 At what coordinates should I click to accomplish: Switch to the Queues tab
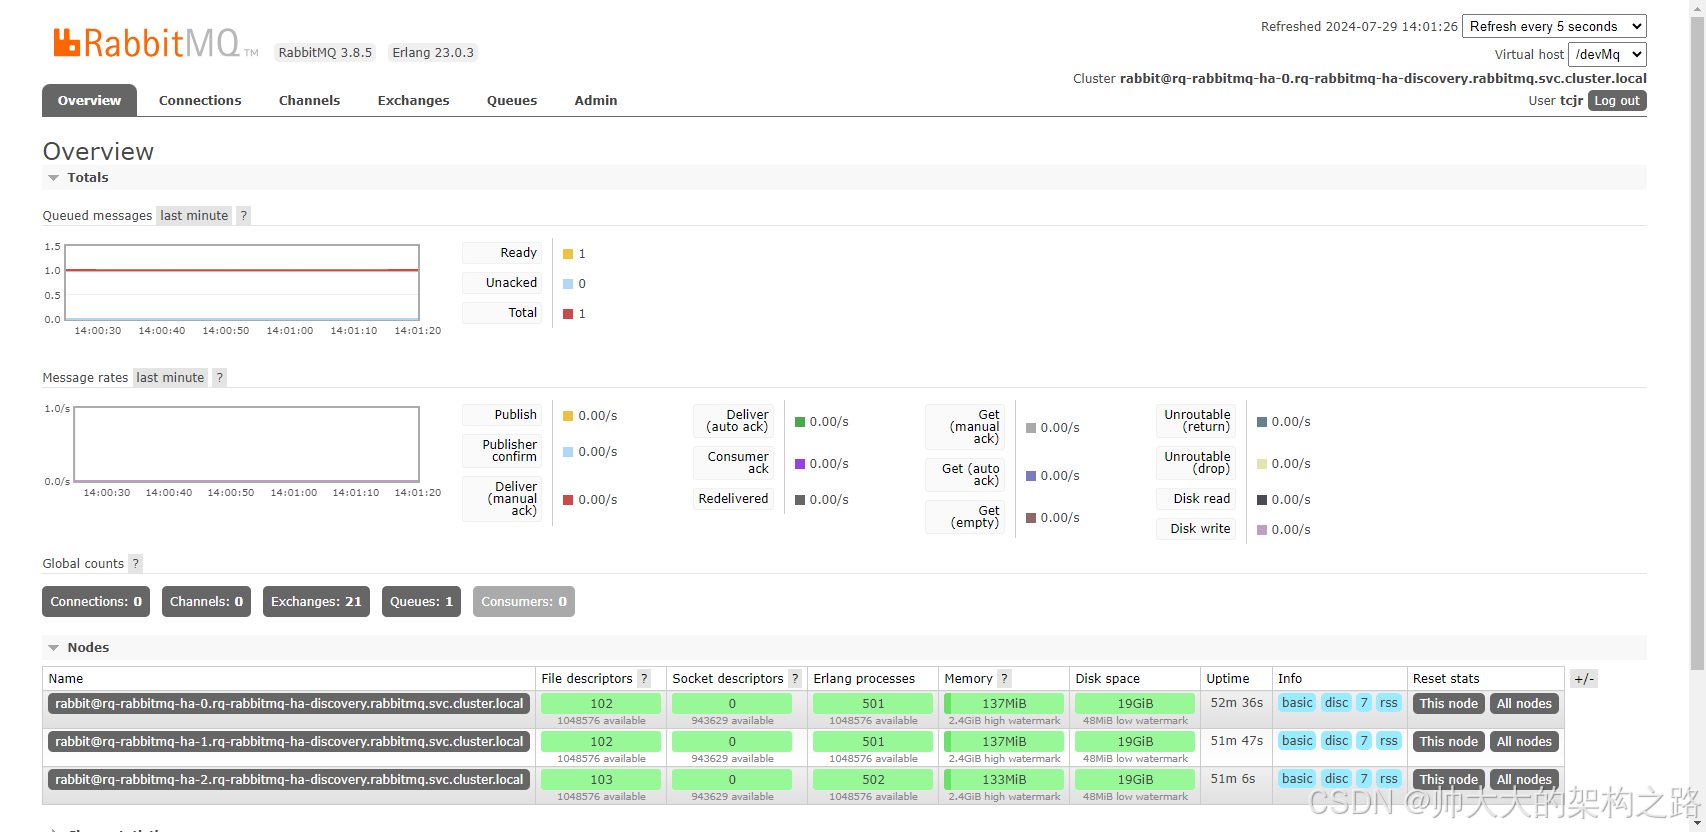pos(512,100)
